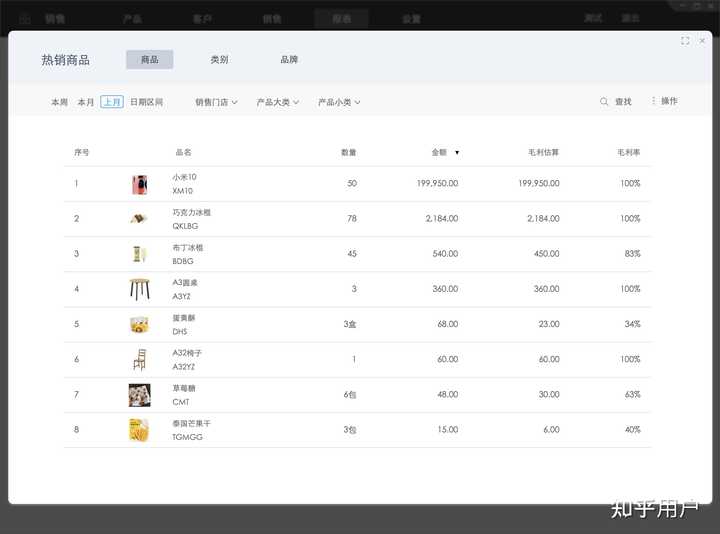
Task: Click the 巧克力冰棍 product thumbnail
Action: coord(139,219)
